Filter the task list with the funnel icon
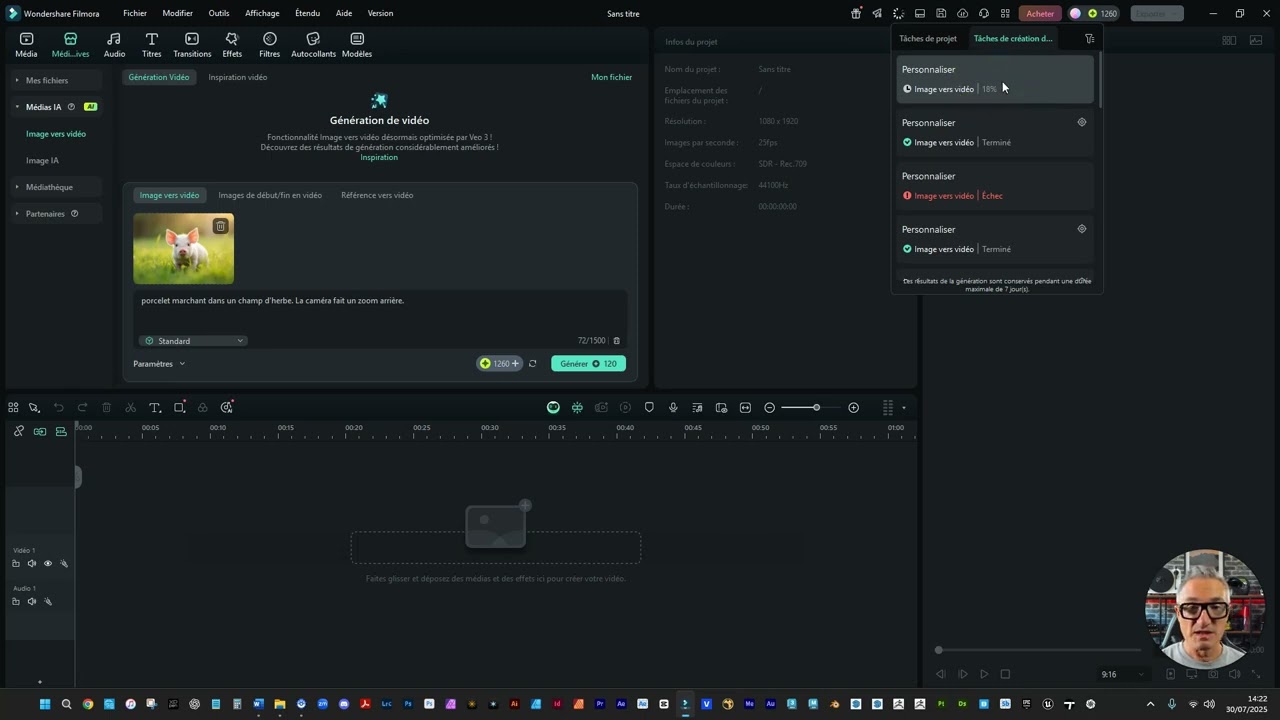 1089,39
